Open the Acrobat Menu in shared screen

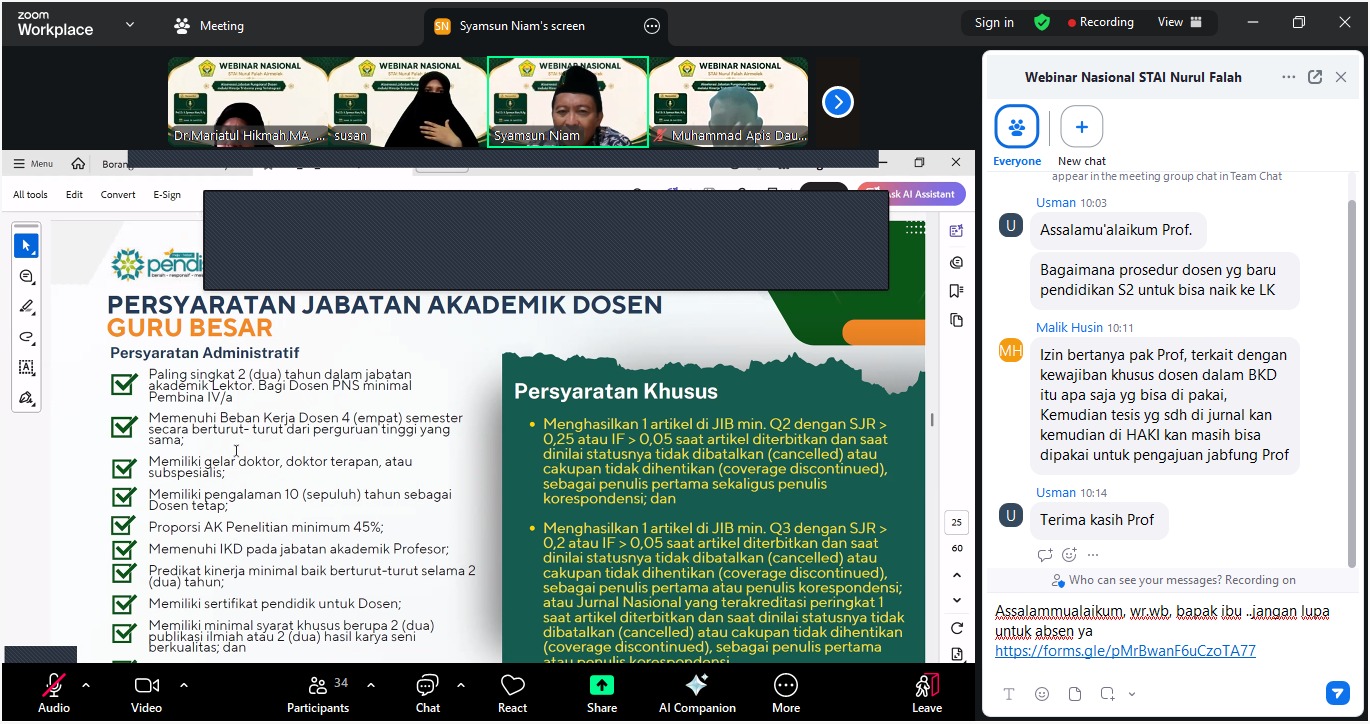(34, 164)
